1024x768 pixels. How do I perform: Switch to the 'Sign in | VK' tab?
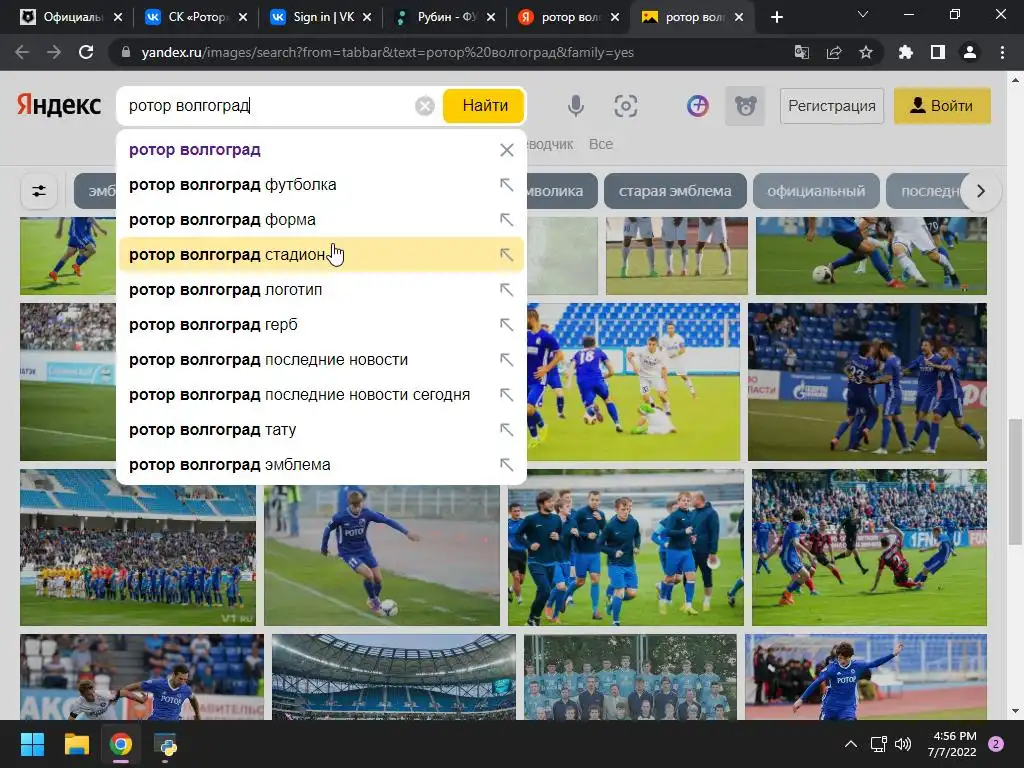point(322,17)
